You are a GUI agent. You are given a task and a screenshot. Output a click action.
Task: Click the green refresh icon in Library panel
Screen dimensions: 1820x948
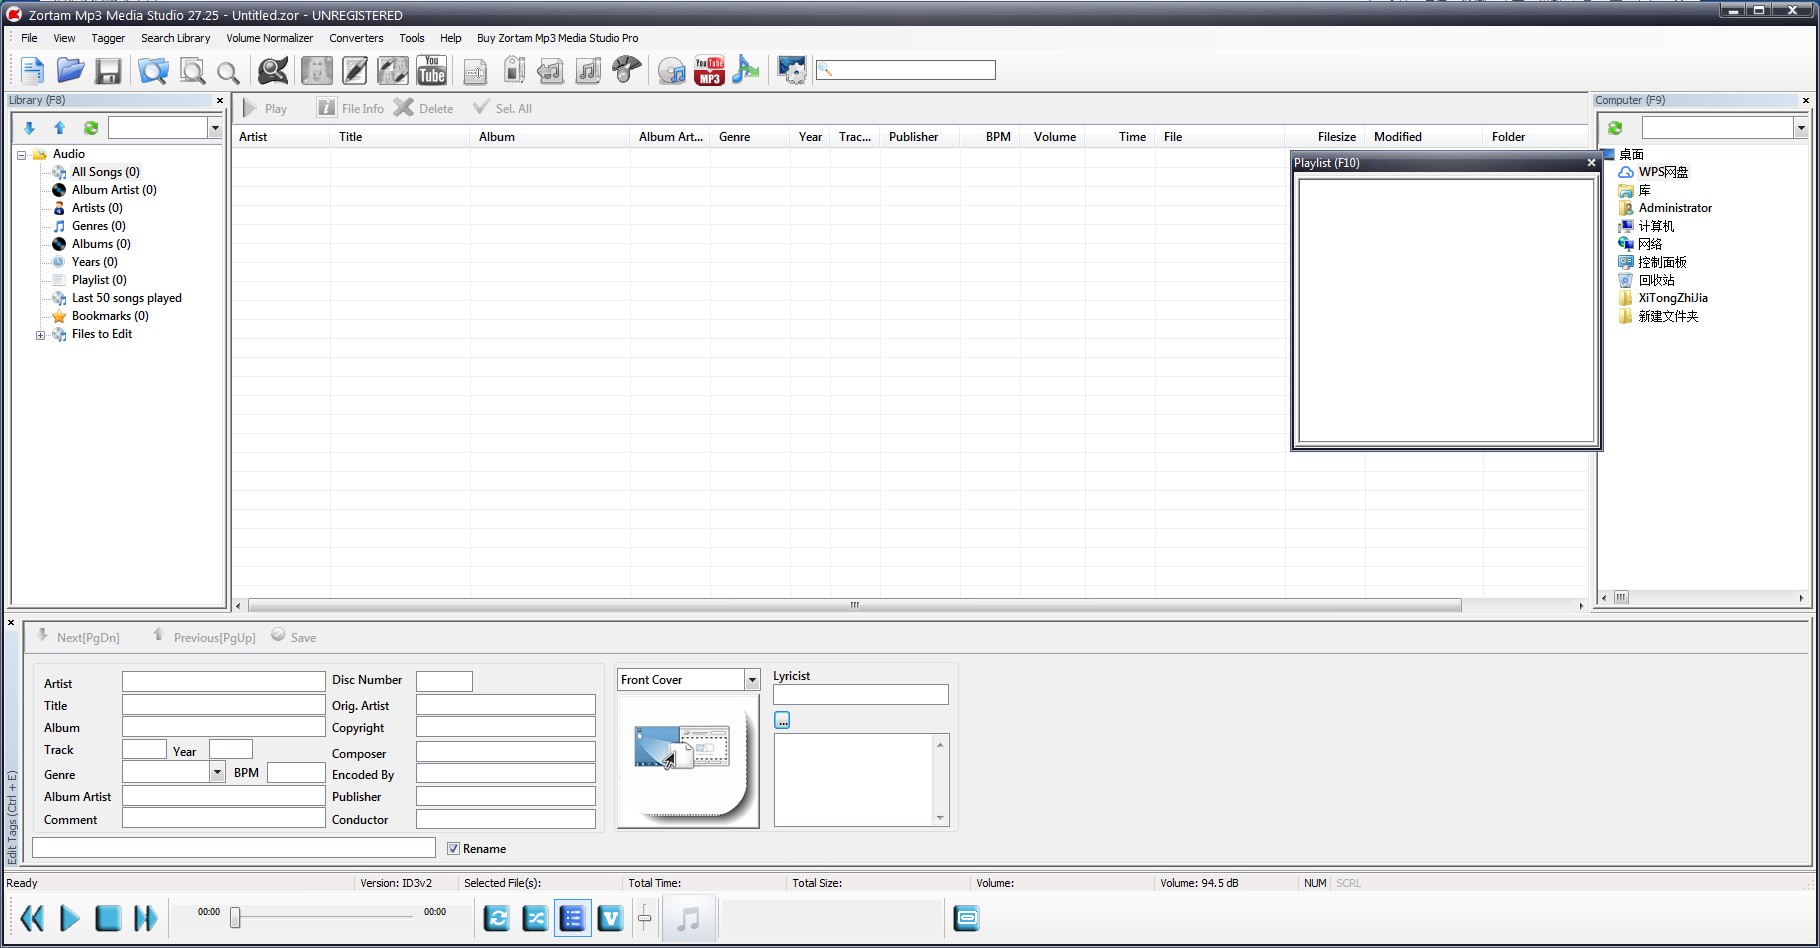tap(91, 128)
